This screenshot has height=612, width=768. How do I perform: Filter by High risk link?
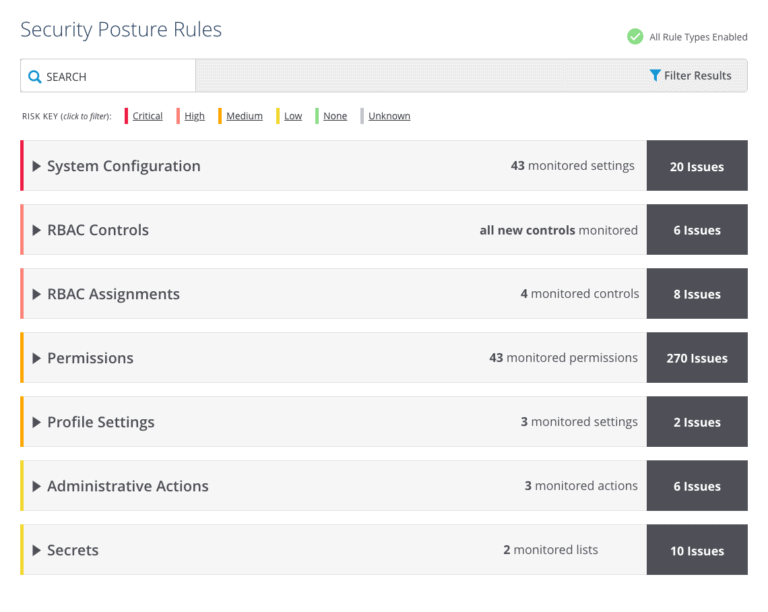coord(194,116)
